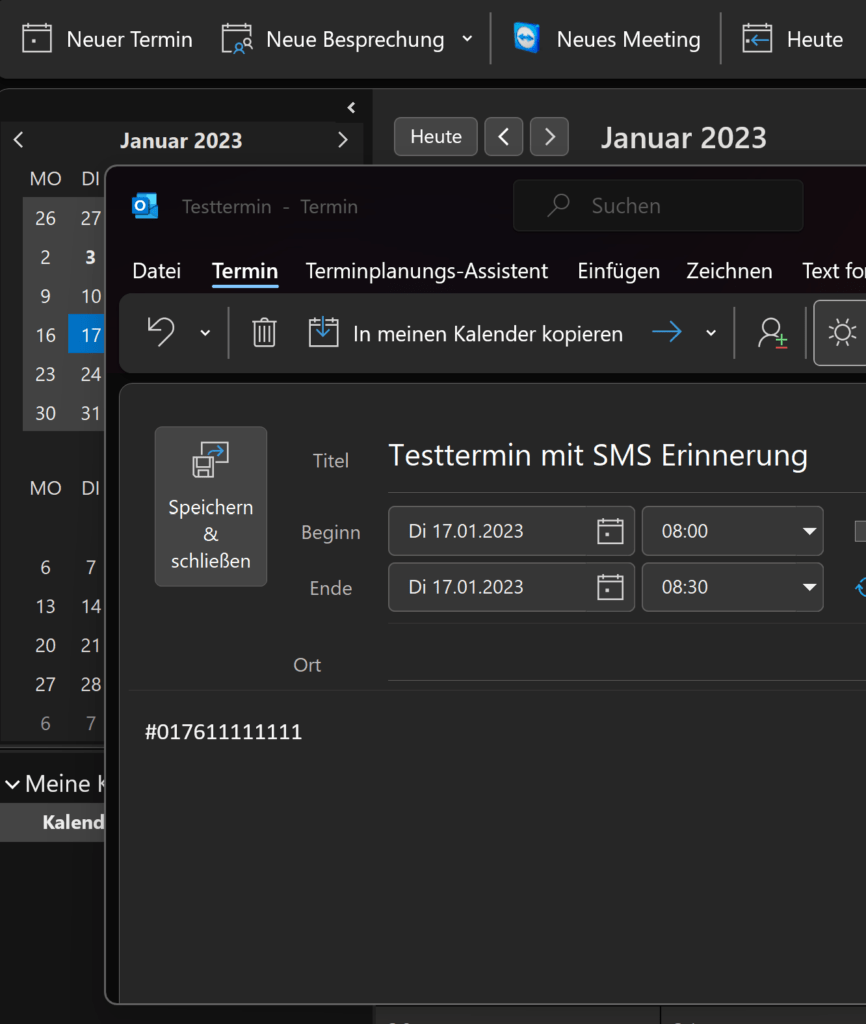This screenshot has height=1024, width=866.
Task: Click the Heute button in calendar view
Action: point(436,136)
